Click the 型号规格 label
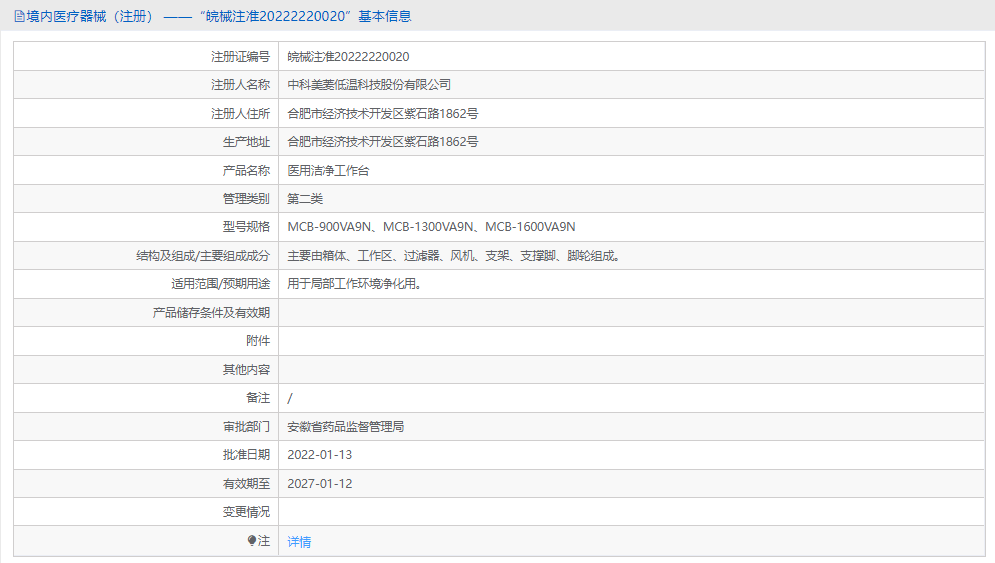 (246, 227)
